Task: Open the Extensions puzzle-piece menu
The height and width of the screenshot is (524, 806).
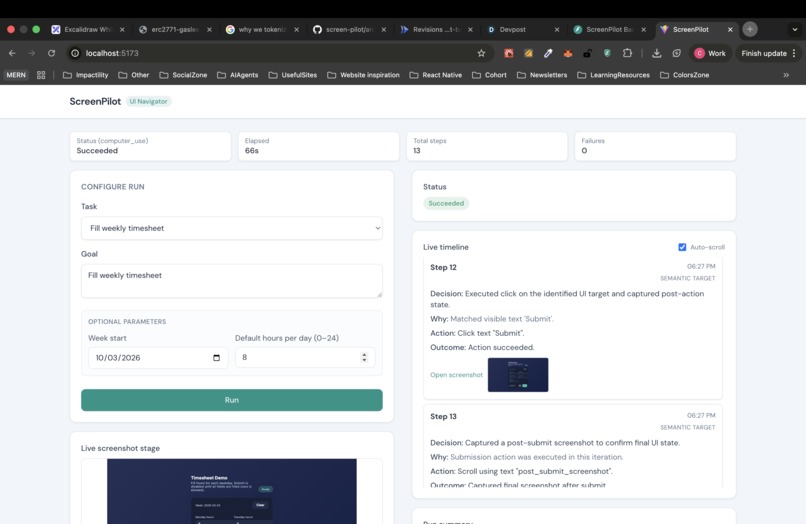Action: 627,53
